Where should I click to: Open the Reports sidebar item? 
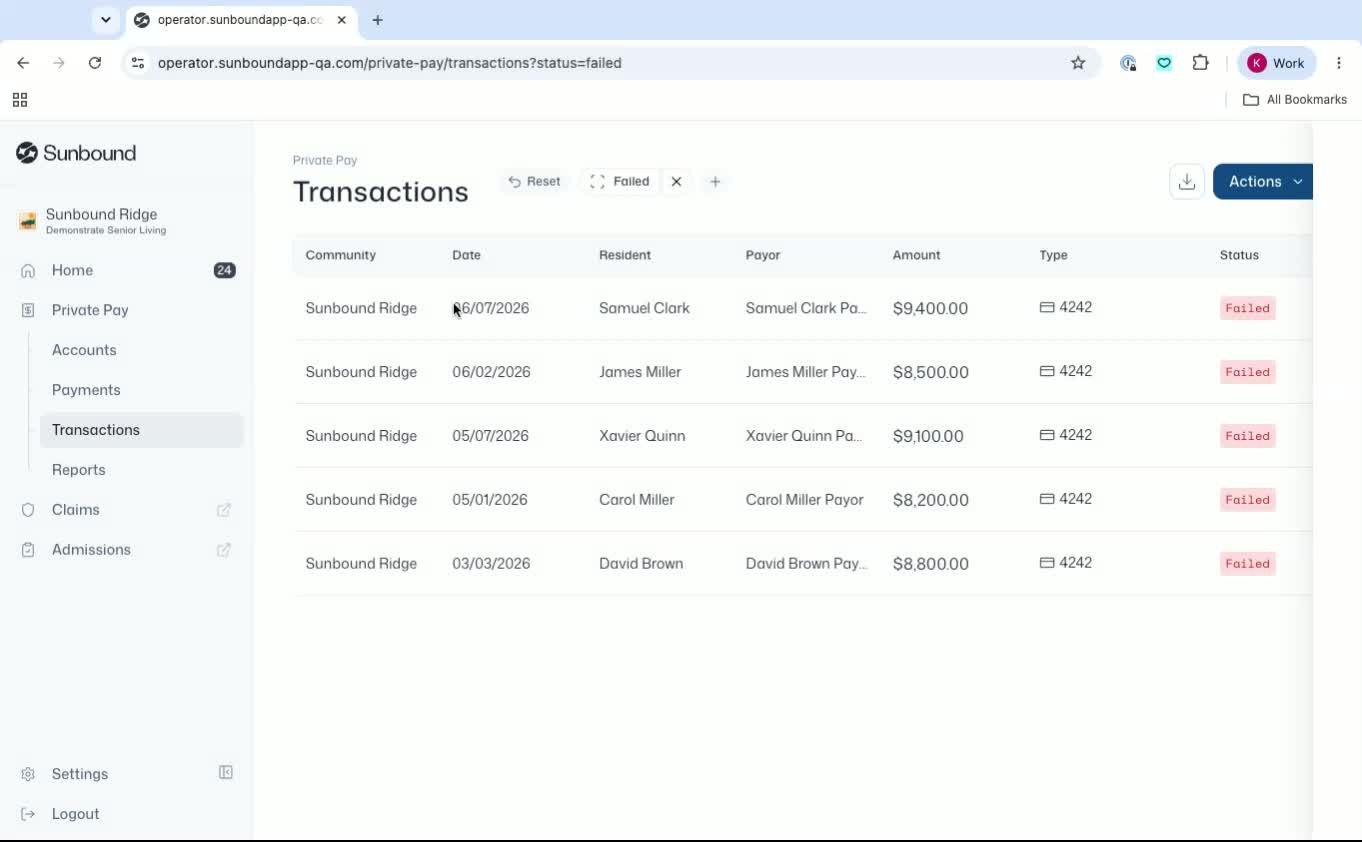(x=78, y=470)
